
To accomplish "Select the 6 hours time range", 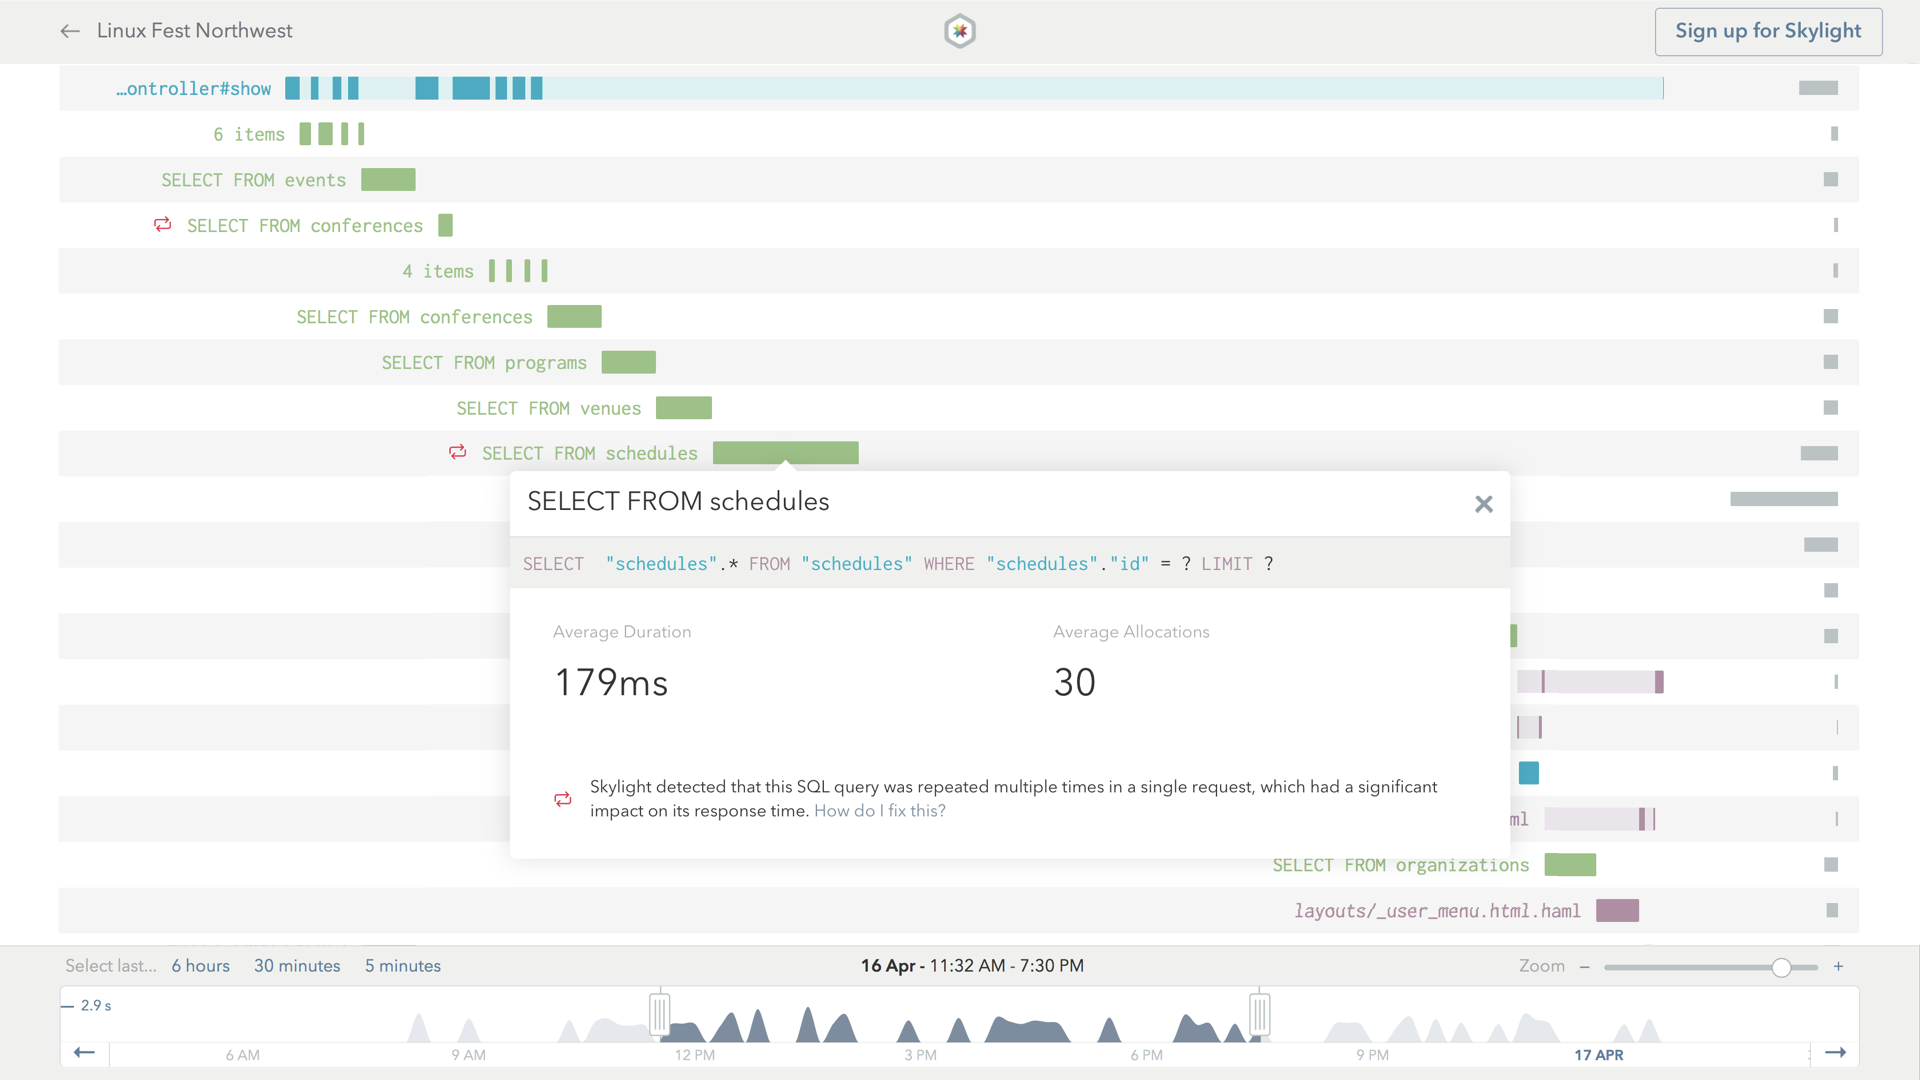I will [x=200, y=965].
